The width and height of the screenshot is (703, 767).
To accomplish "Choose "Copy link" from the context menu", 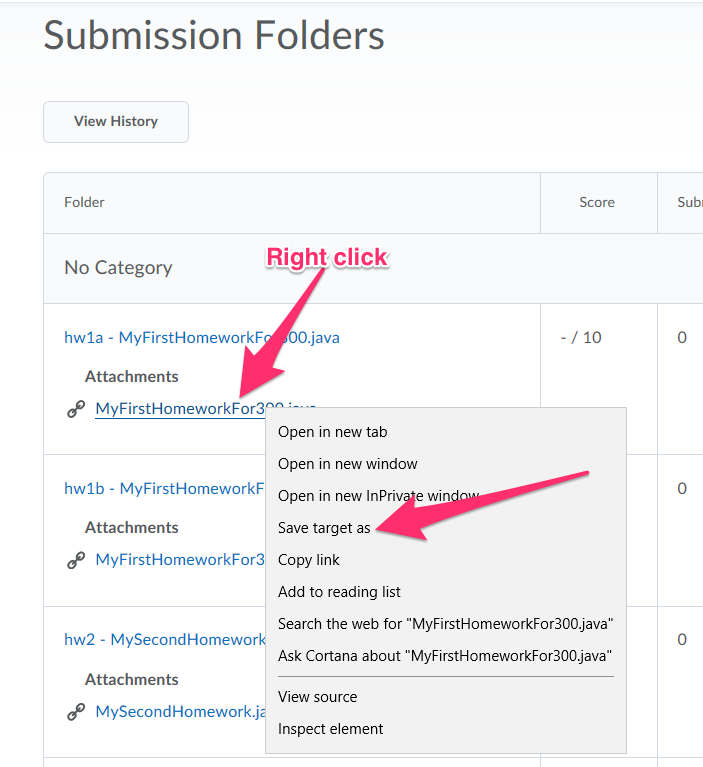I will (308, 560).
